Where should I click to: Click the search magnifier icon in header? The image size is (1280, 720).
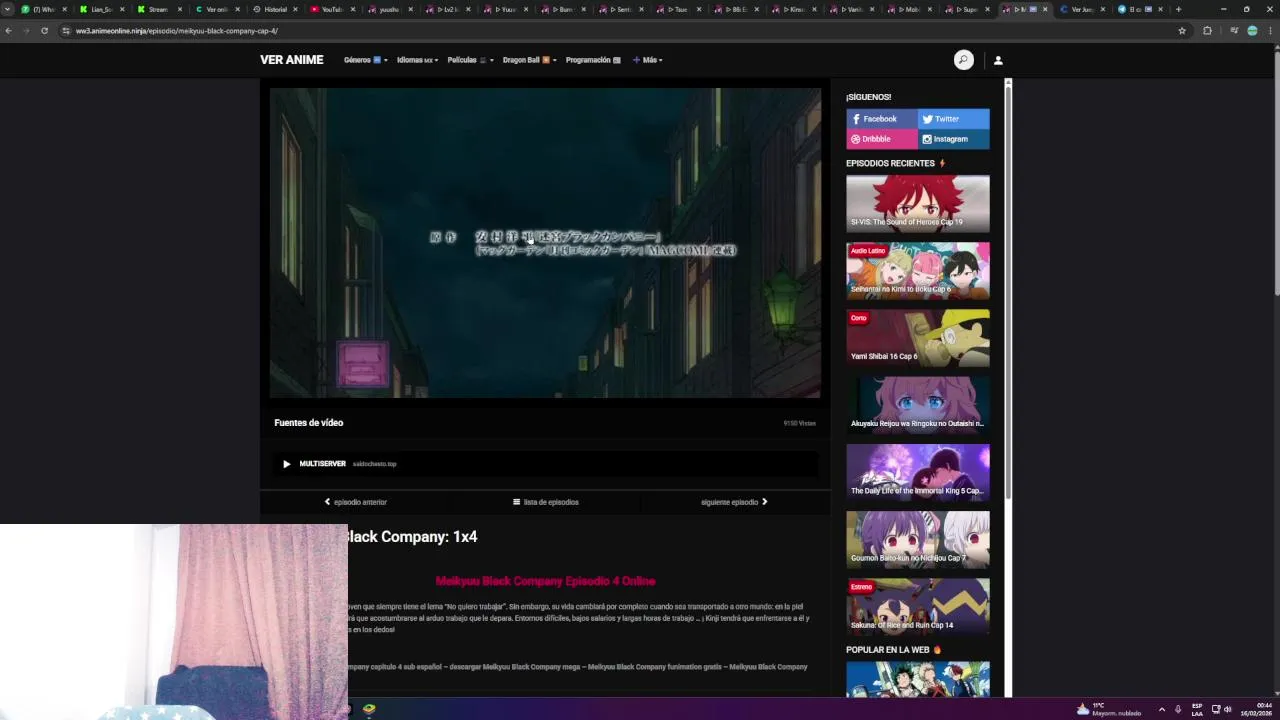pos(963,60)
